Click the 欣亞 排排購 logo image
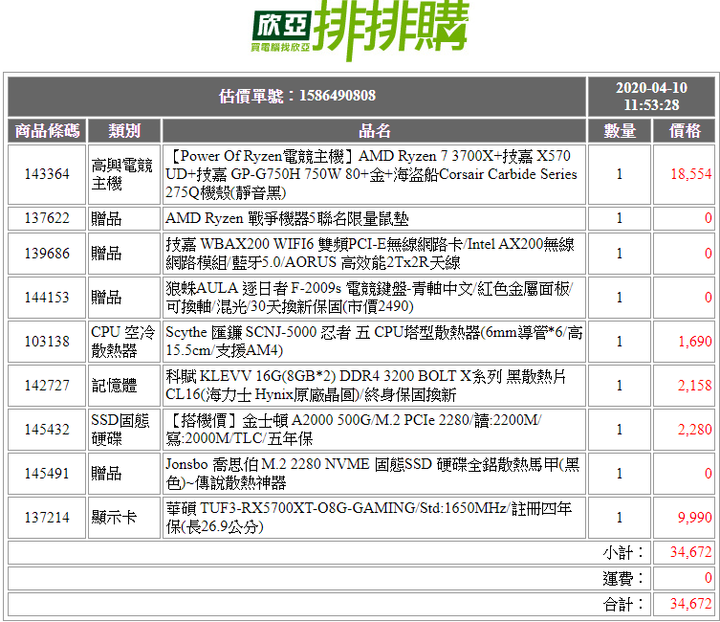 click(x=360, y=30)
